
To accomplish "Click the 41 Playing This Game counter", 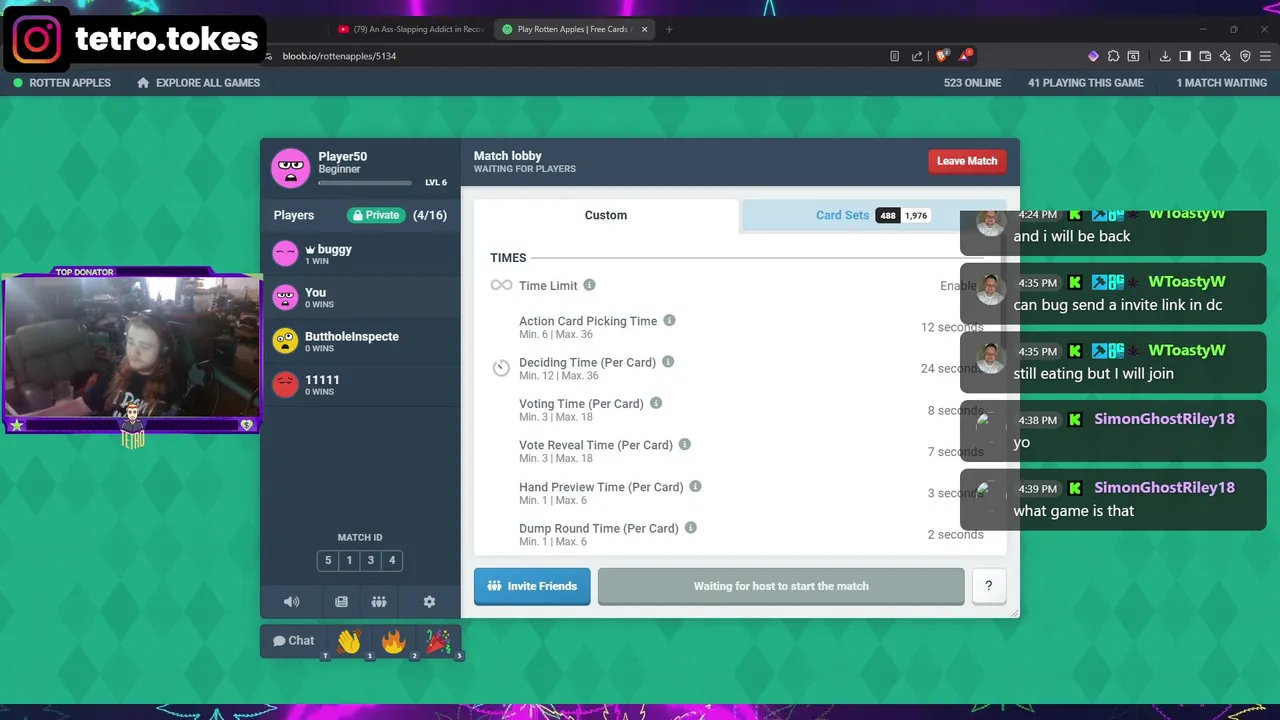I will 1085,83.
